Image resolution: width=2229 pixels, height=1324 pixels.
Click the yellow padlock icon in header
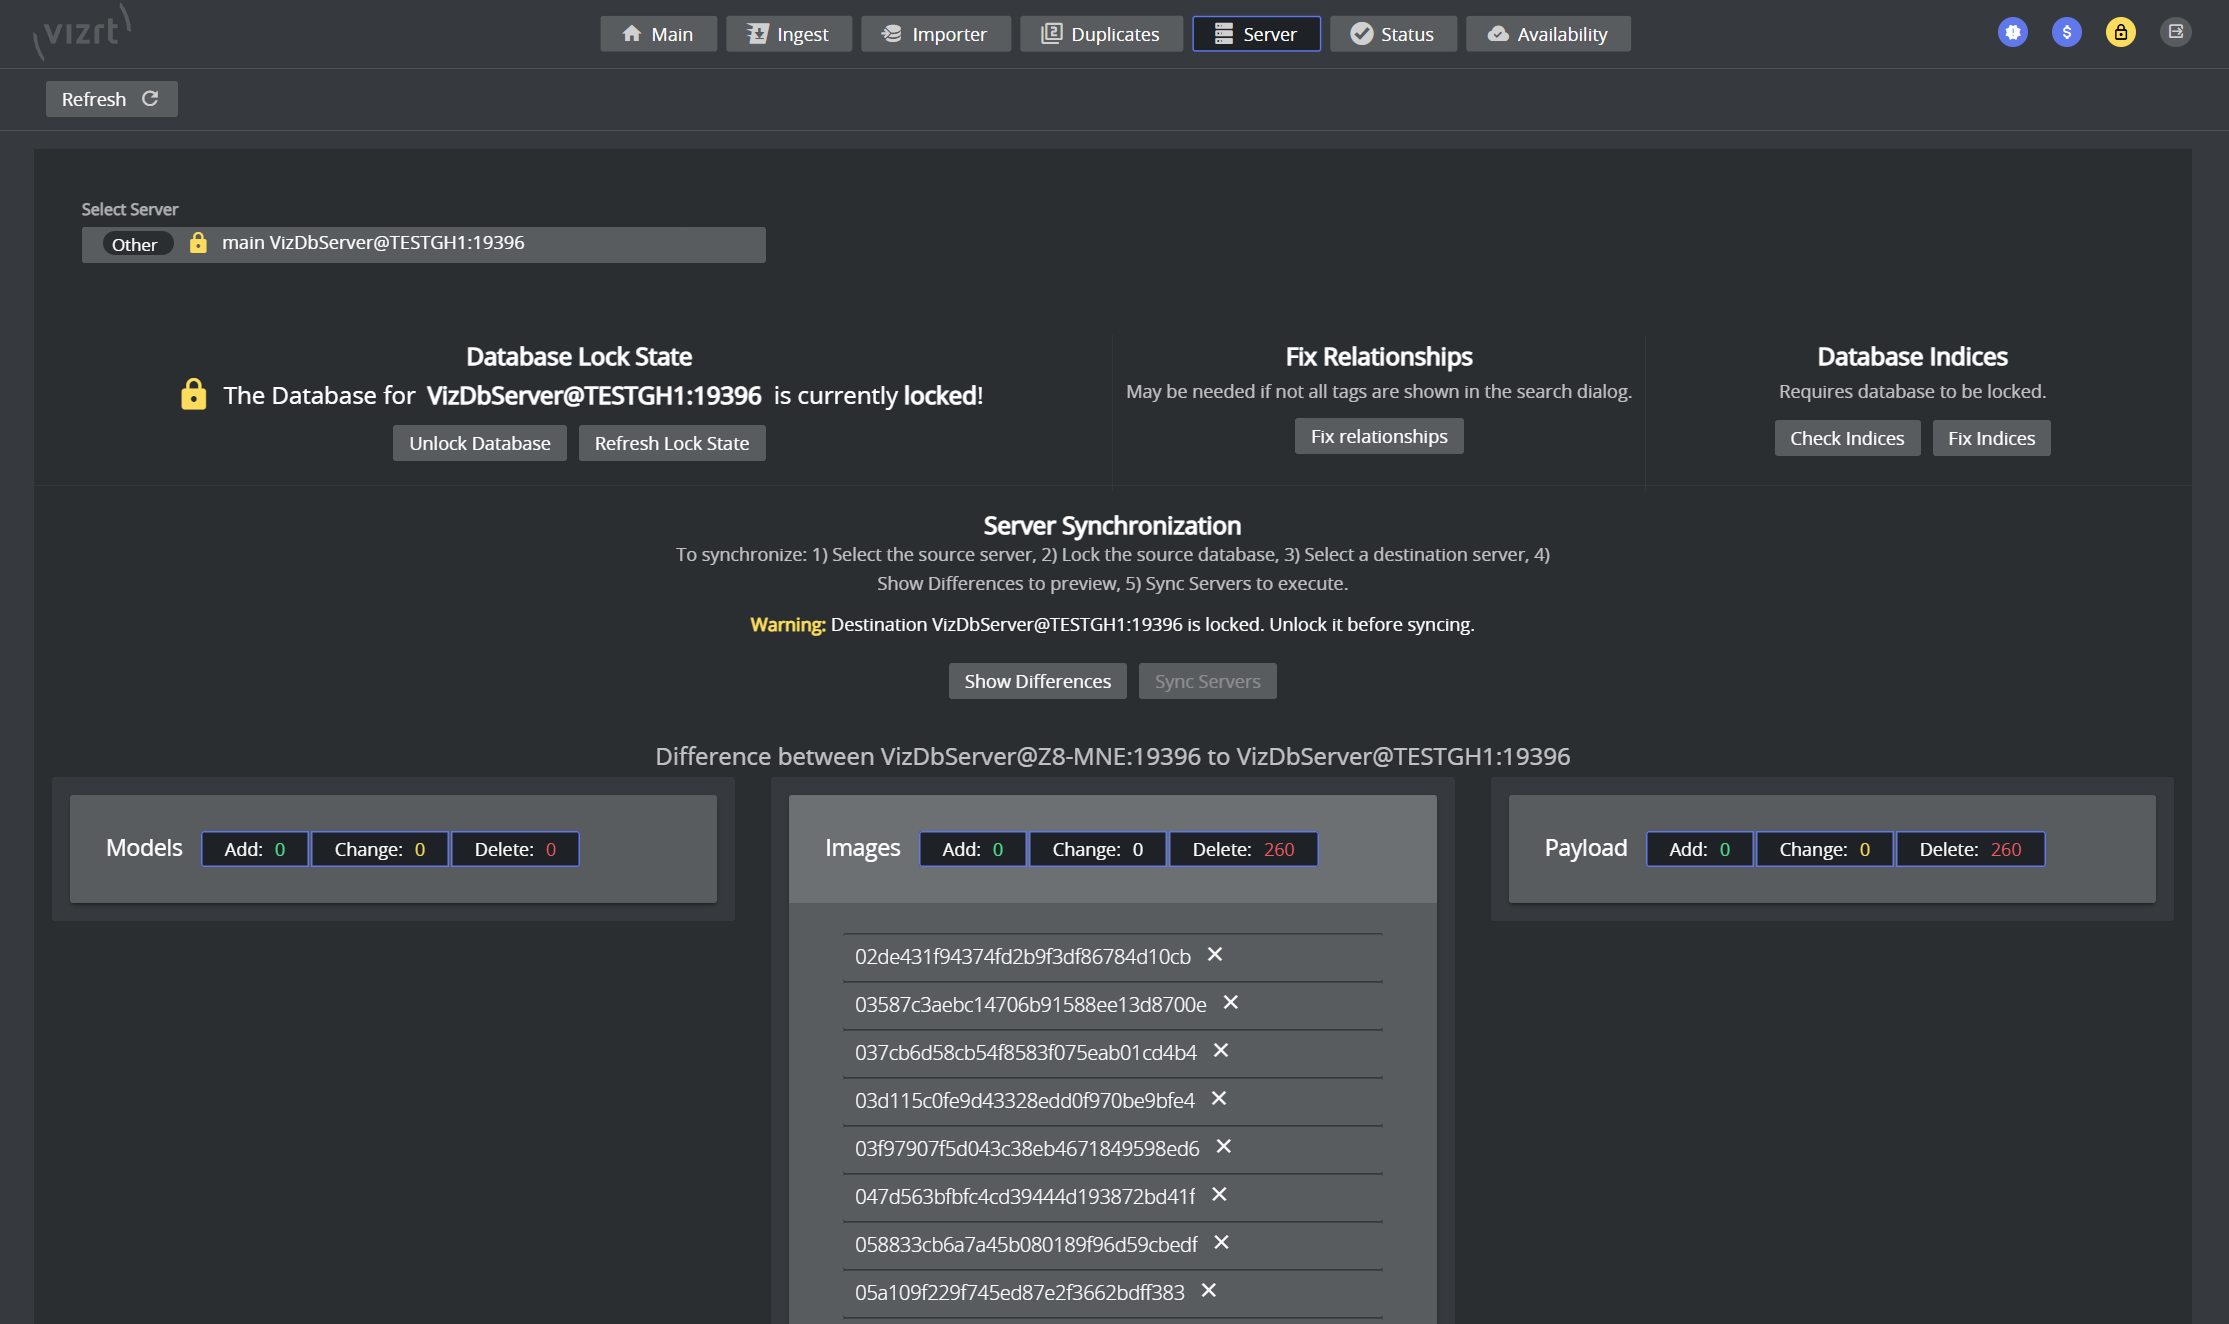2120,33
